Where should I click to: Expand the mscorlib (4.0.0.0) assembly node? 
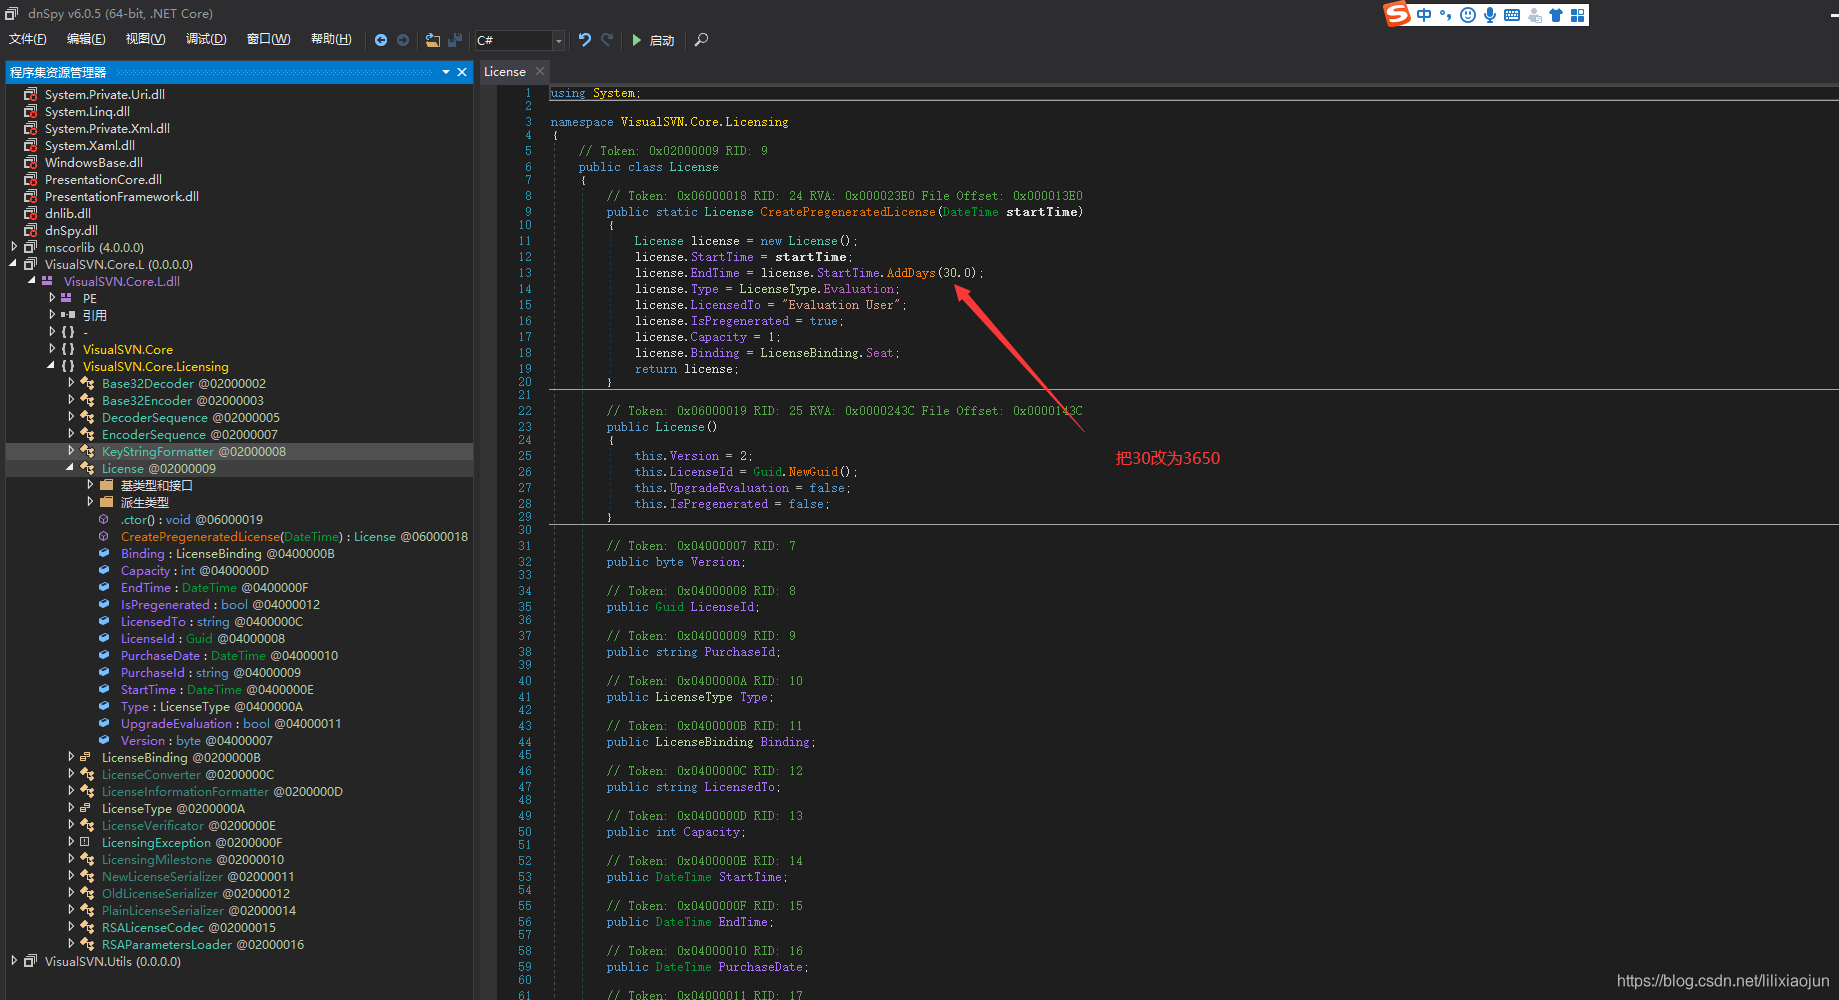[x=14, y=247]
